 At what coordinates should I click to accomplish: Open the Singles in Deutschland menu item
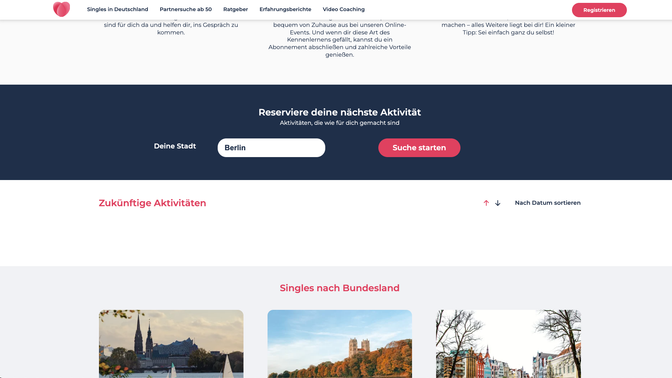(x=117, y=9)
